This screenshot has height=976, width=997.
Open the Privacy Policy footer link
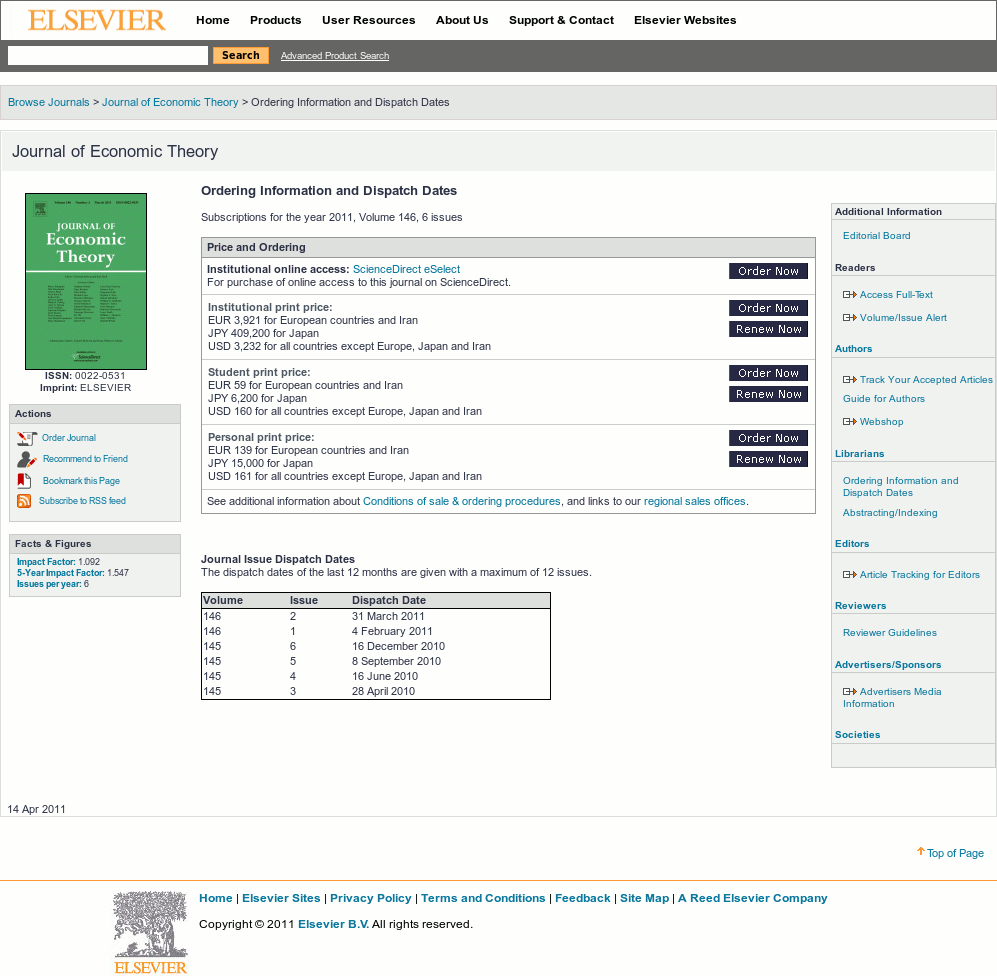tap(371, 898)
